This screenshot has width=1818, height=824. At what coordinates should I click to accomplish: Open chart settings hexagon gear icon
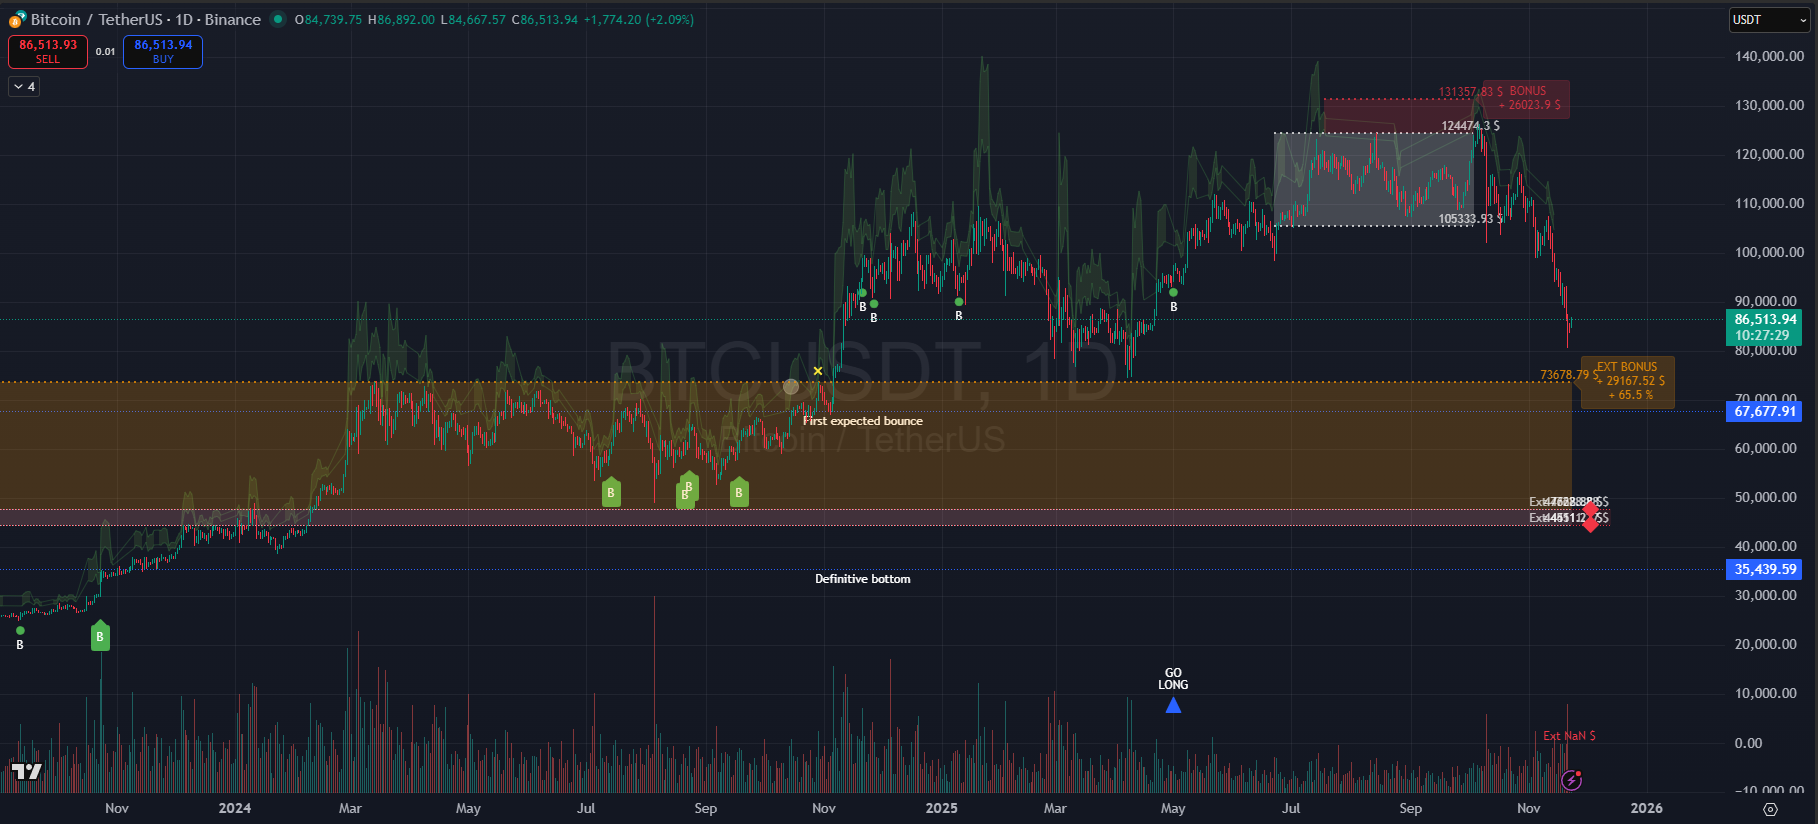point(1770,809)
